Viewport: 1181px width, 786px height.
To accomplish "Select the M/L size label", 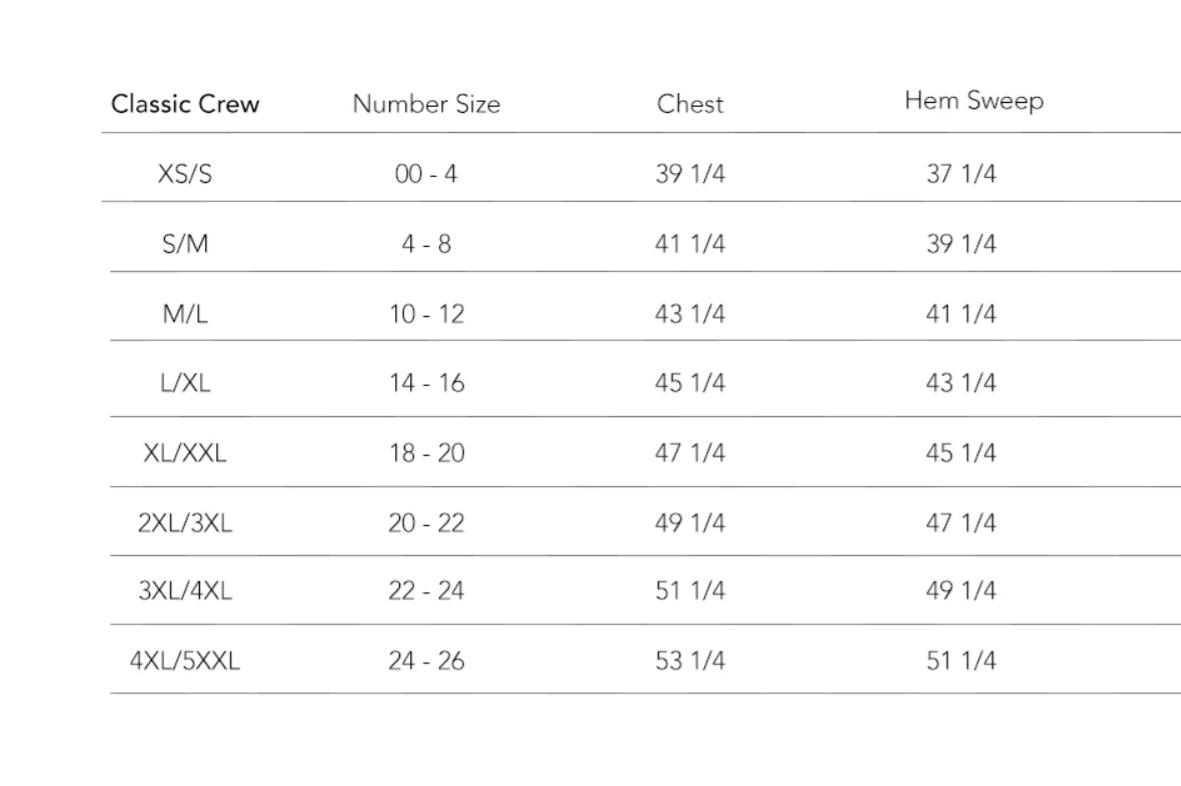I will pyautogui.click(x=185, y=313).
